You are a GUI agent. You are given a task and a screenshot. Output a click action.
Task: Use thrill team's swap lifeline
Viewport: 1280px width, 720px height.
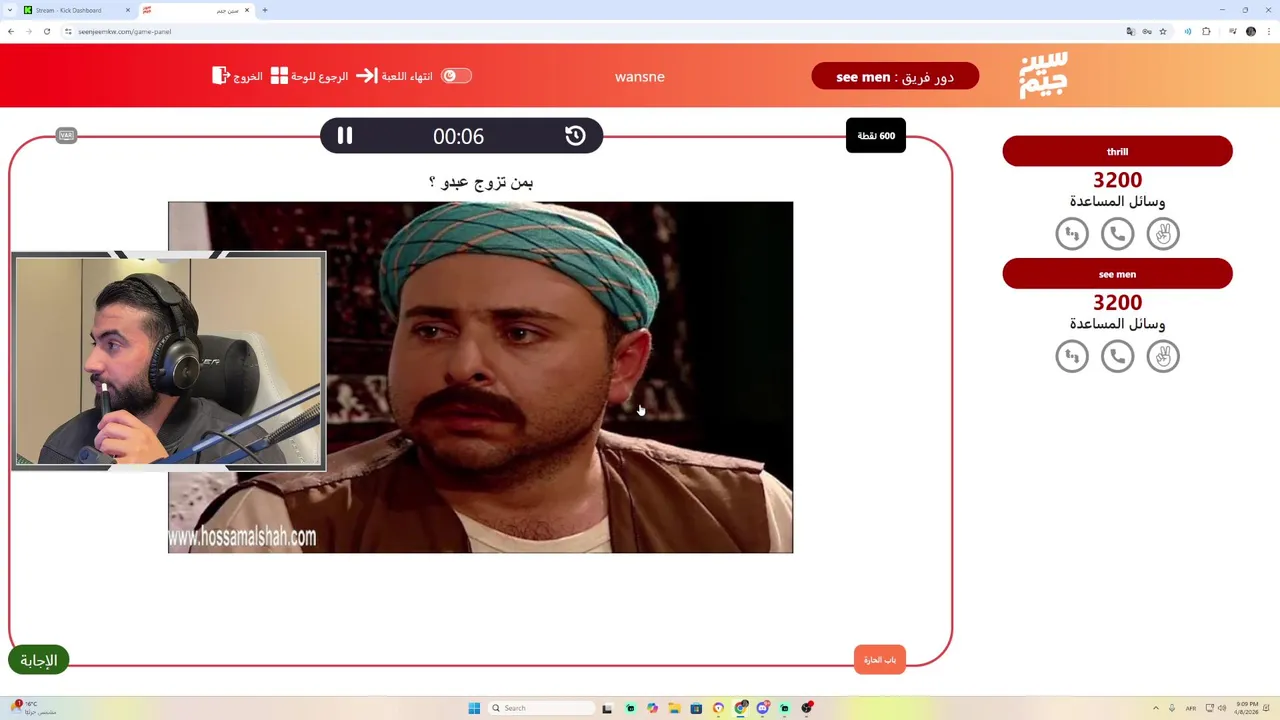pos(1072,234)
